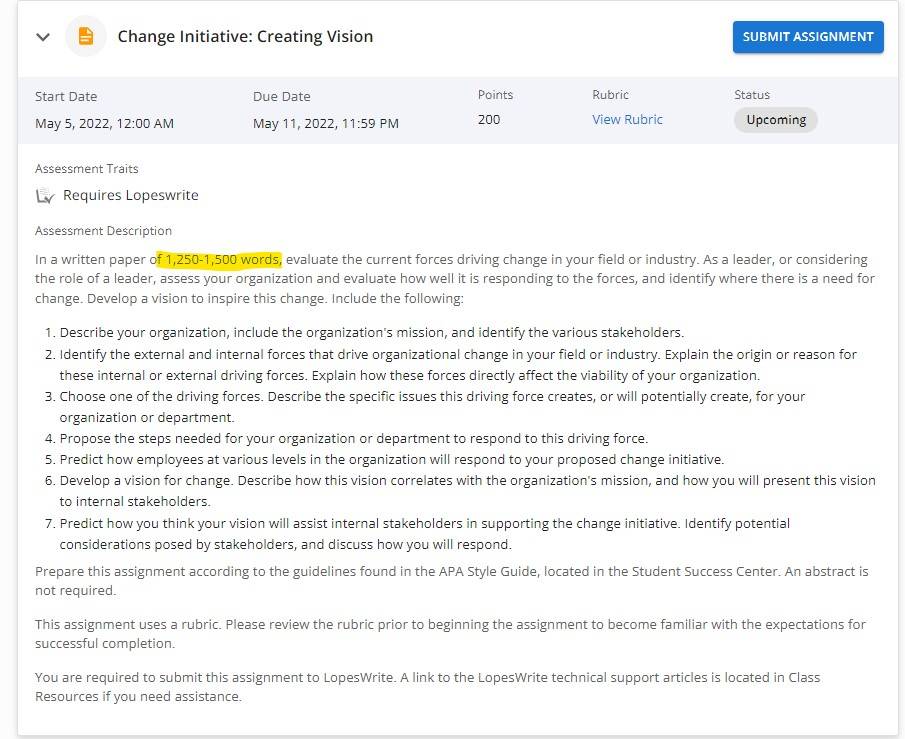Click the LopesWrite technical support paragraph
The image size is (905, 739).
tap(428, 686)
